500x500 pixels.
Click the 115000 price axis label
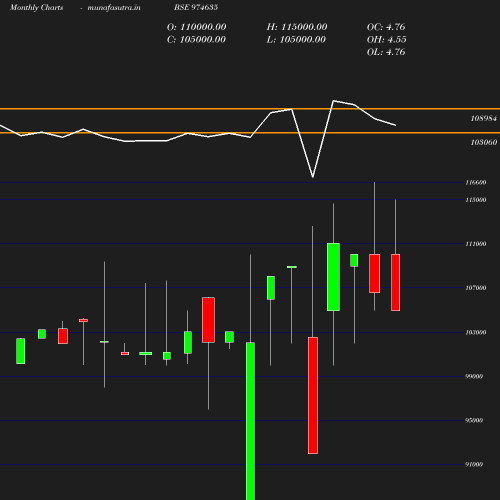[x=476, y=200]
